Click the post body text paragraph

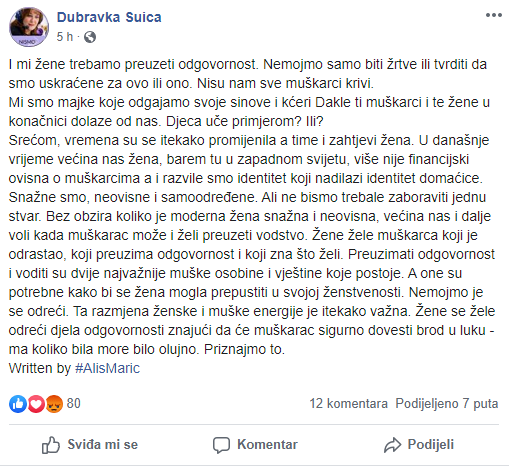252,207
